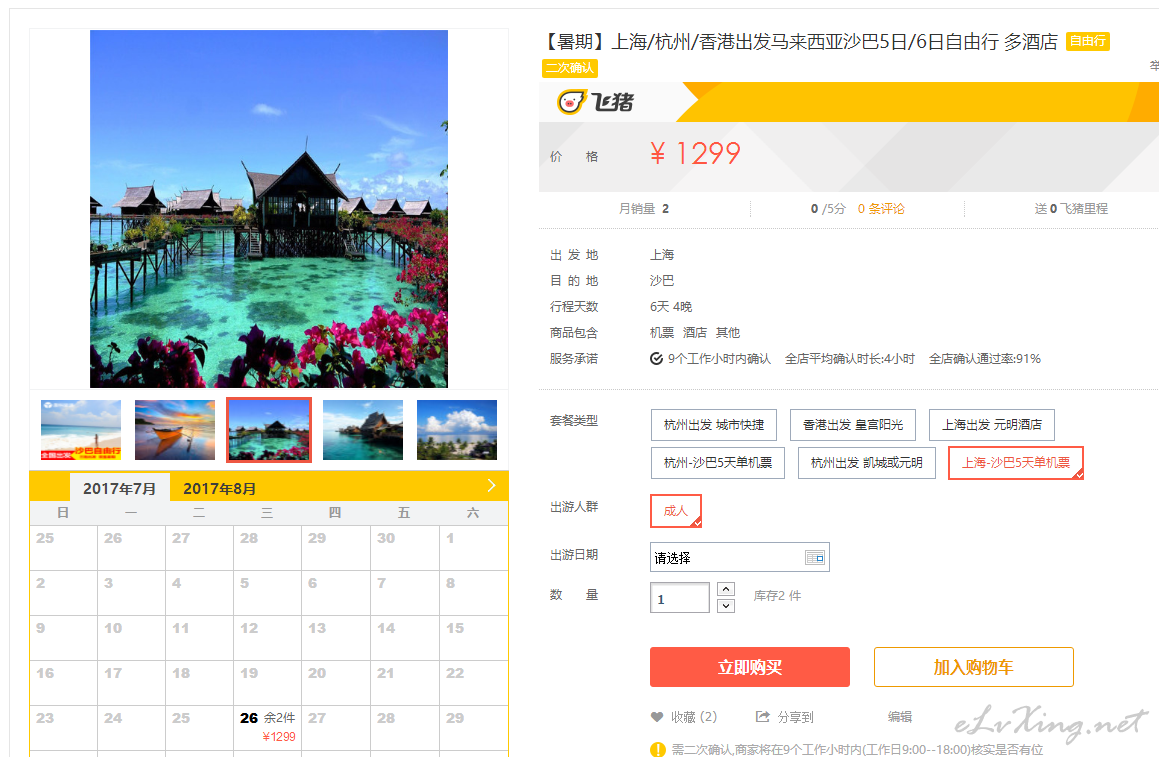
Task: Select package 上海出发 元明酒店
Action: 991,425
